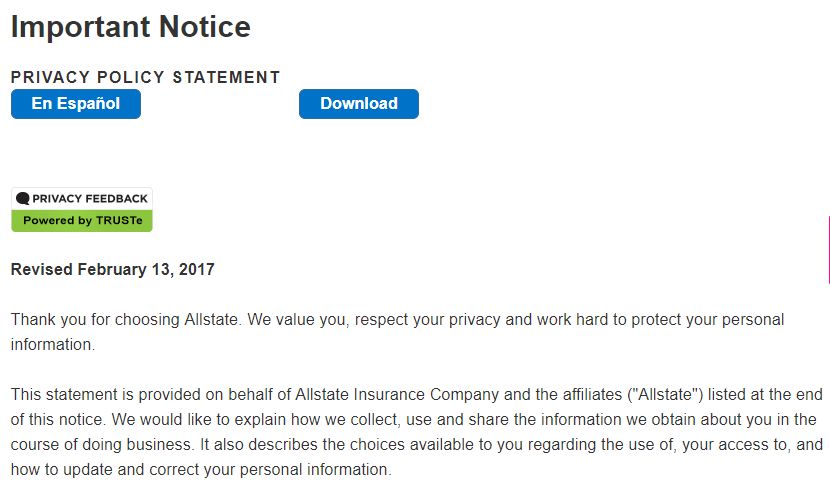Image resolution: width=830 pixels, height=481 pixels.
Task: Click the word TRUSTe in the badge
Action: tap(119, 221)
